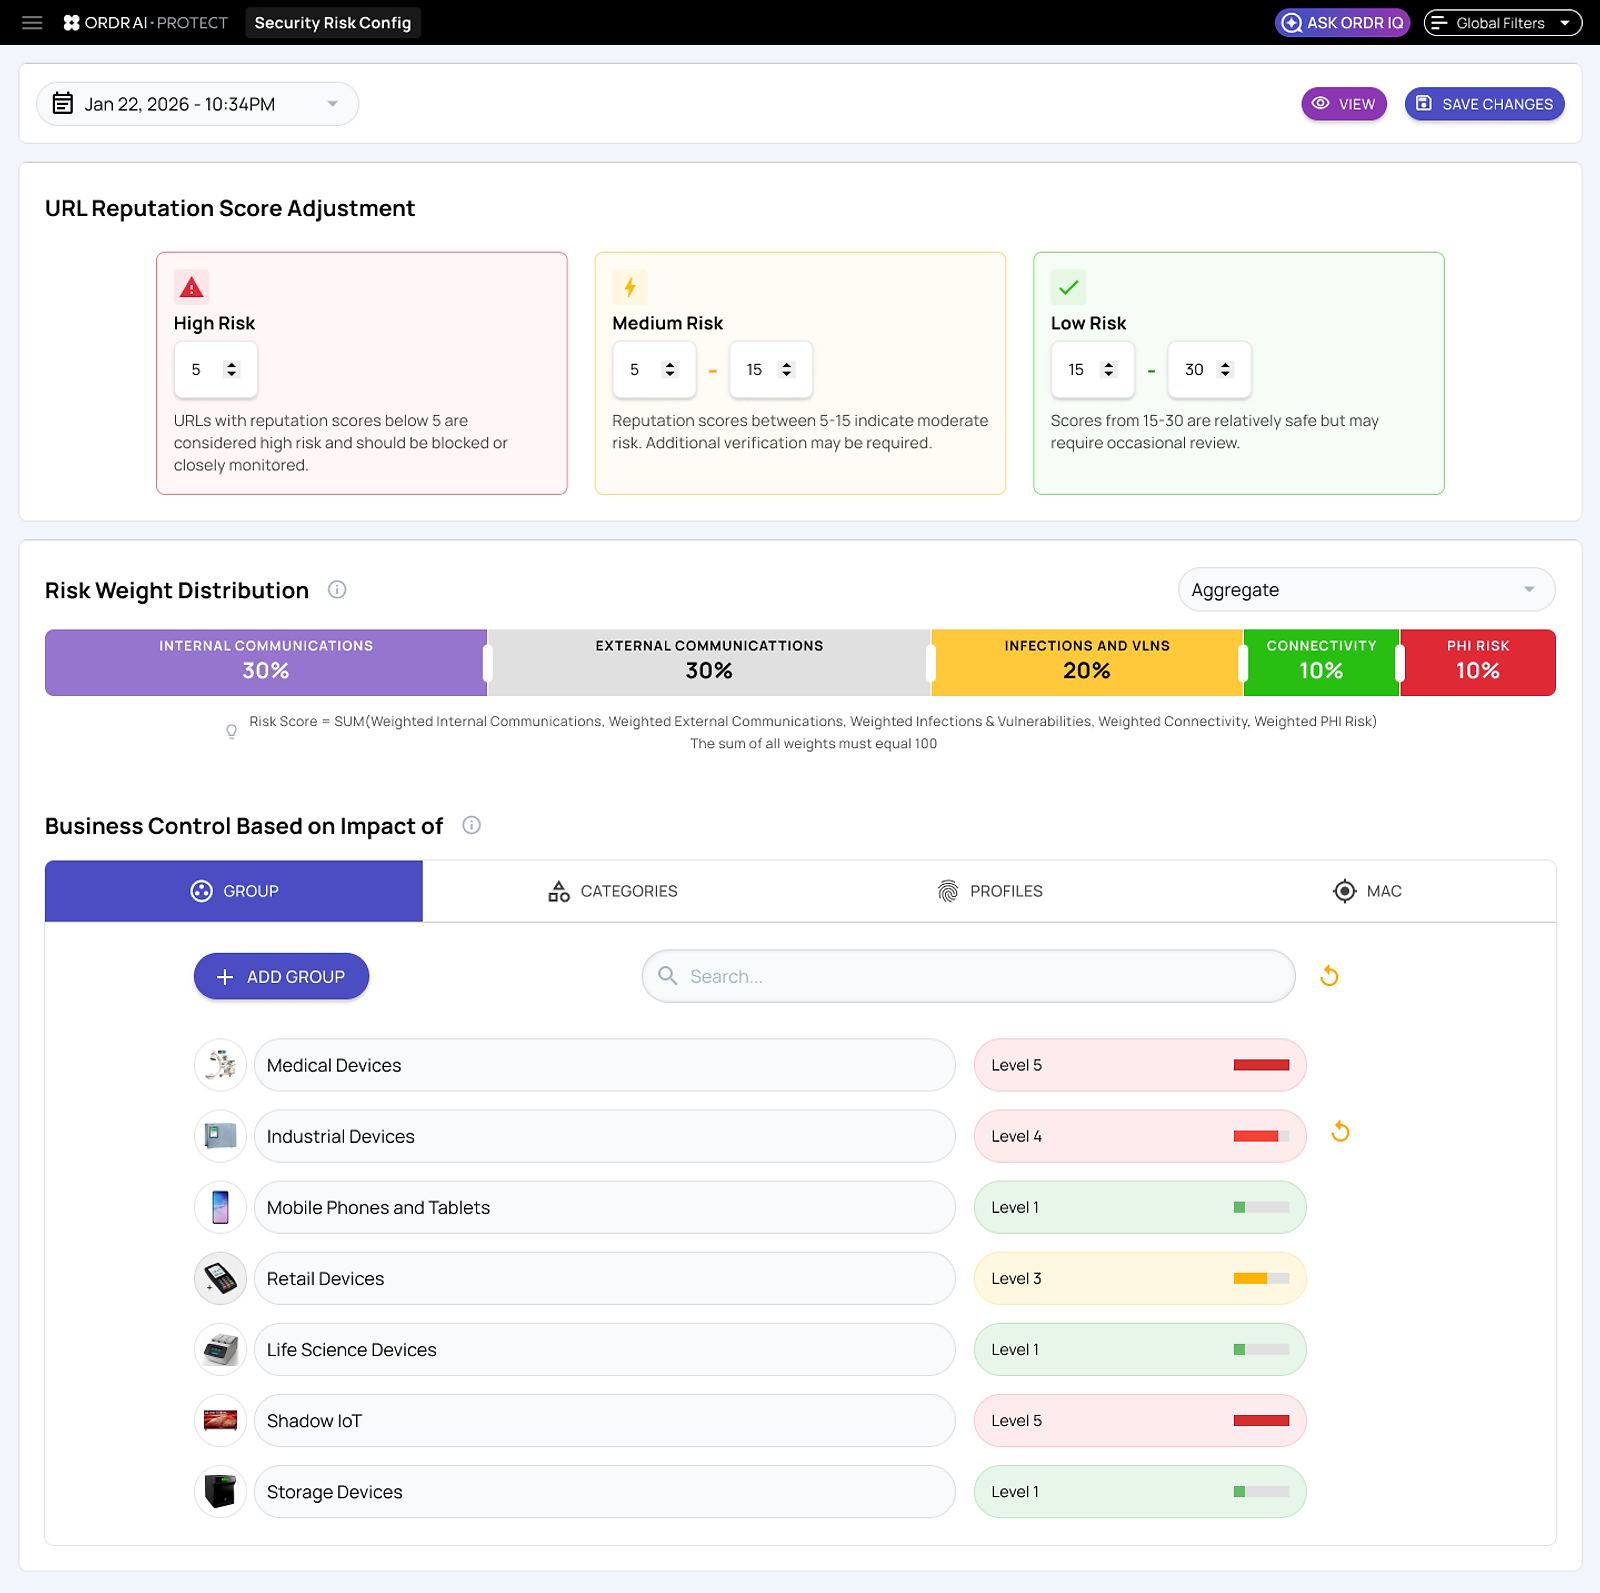Click the Storage Devices group icon
This screenshot has height=1593, width=1600.
(x=220, y=1491)
